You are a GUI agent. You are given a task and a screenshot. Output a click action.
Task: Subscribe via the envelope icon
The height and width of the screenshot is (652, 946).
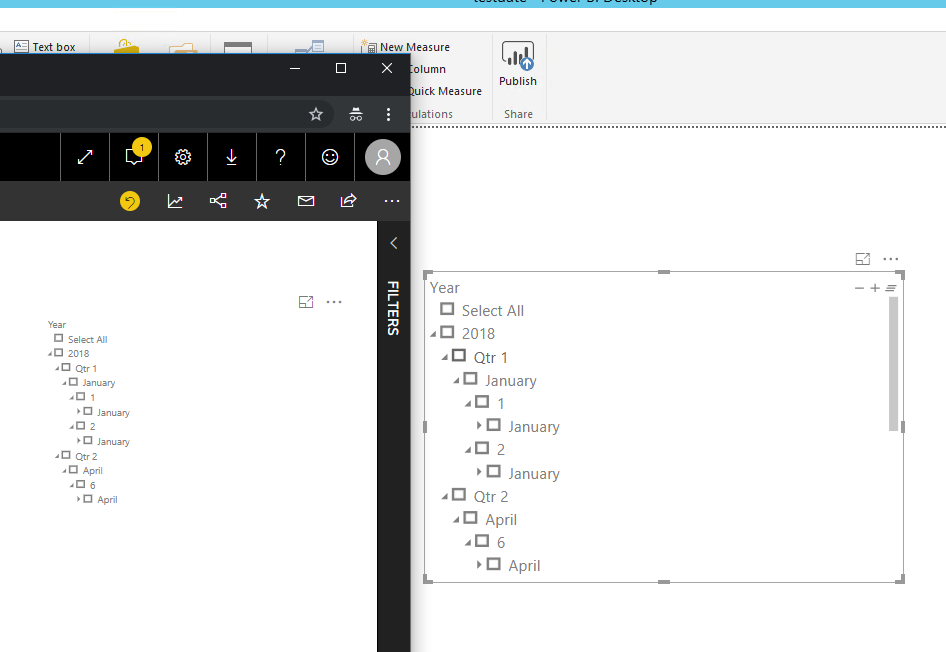pyautogui.click(x=306, y=201)
